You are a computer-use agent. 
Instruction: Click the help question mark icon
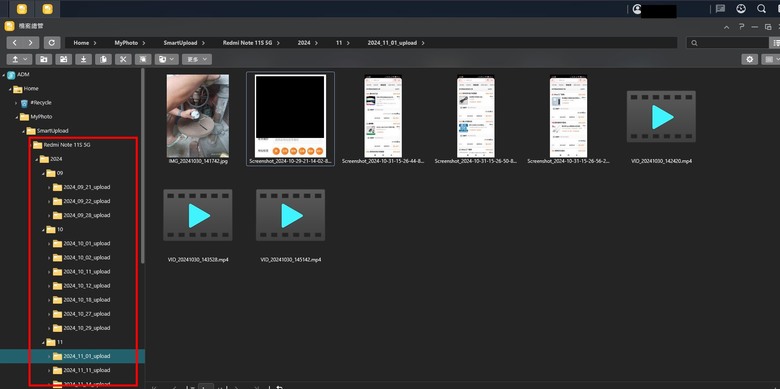(741, 26)
